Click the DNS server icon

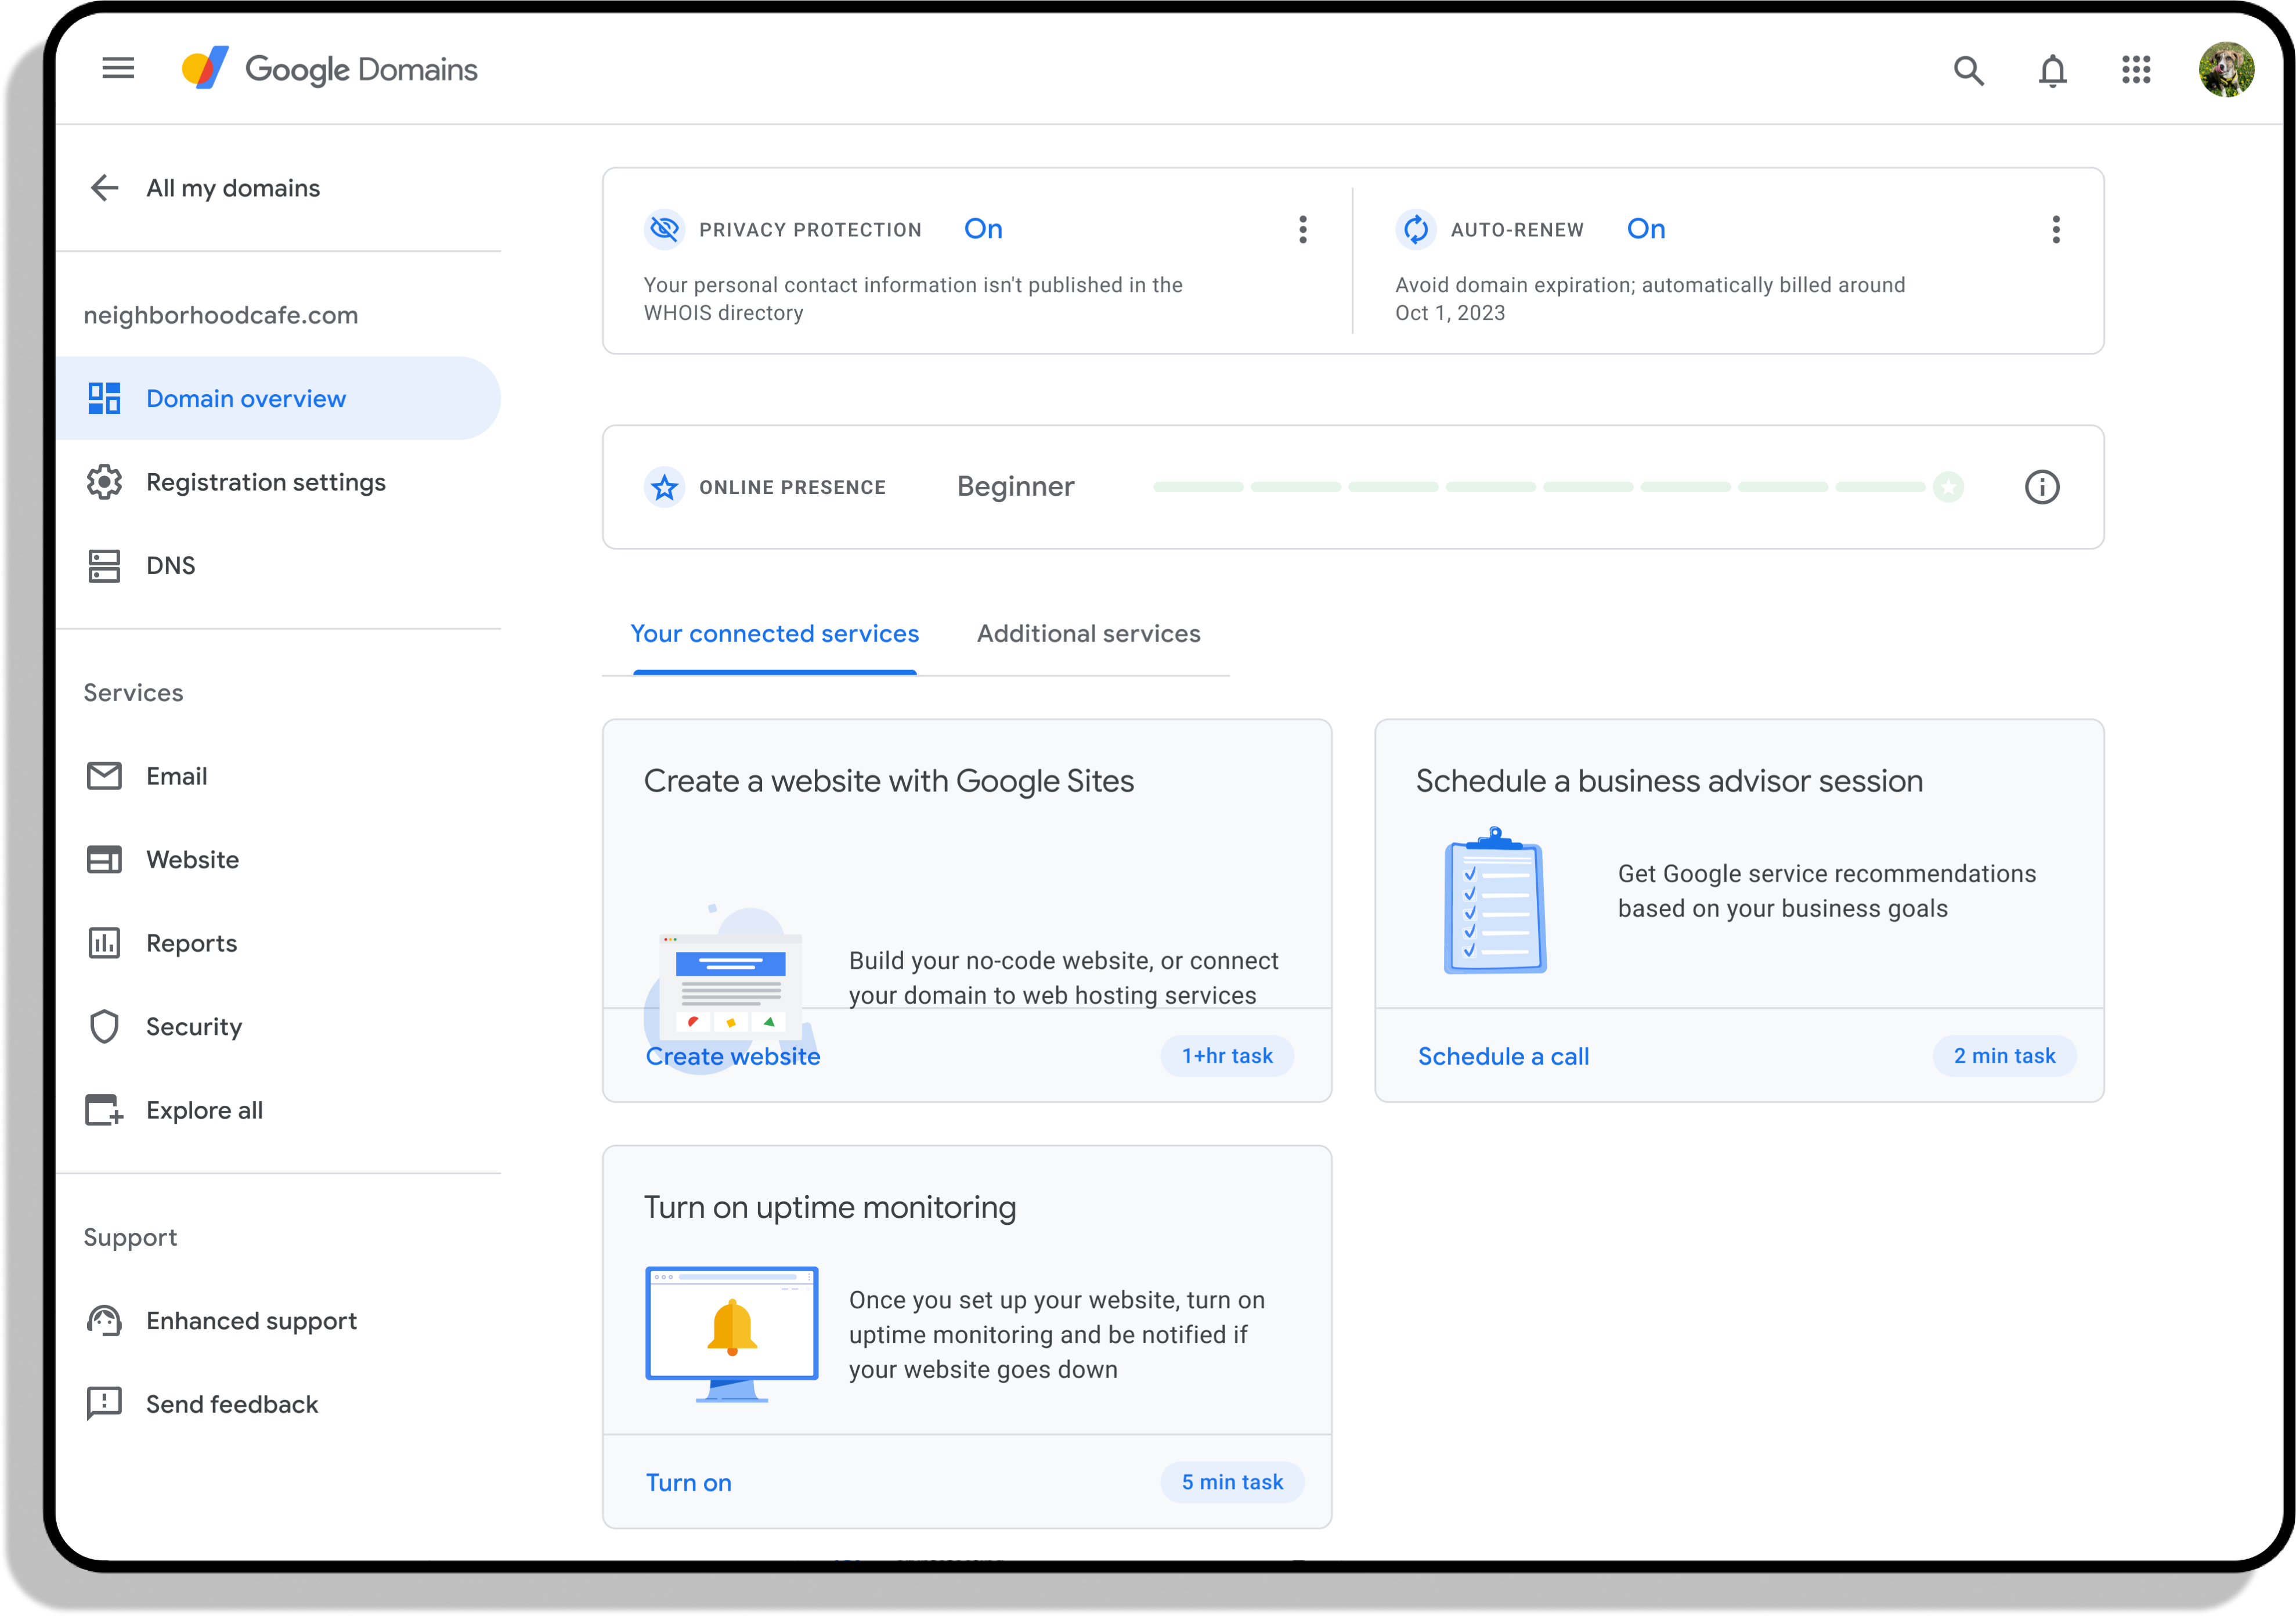[104, 565]
